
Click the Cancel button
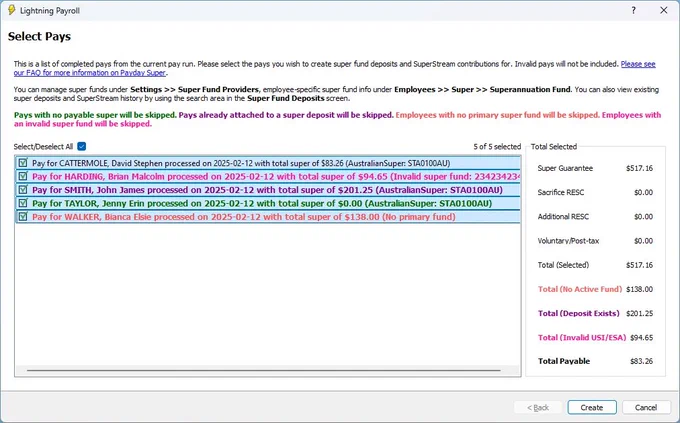pyautogui.click(x=646, y=407)
